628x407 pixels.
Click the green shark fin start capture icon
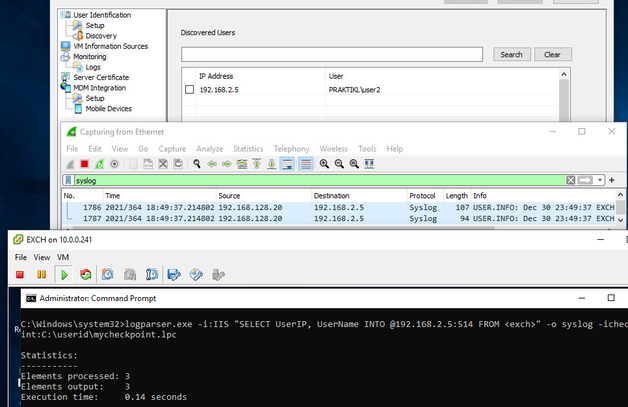tap(71, 164)
